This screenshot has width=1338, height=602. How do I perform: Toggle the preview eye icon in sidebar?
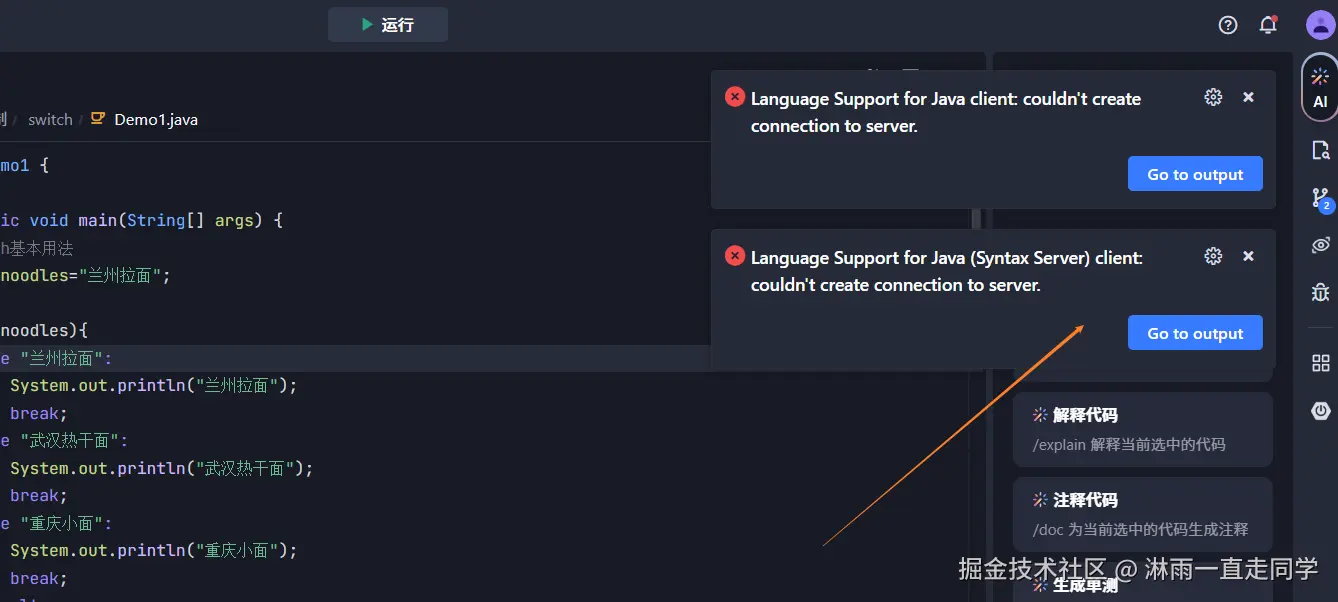tap(1321, 245)
